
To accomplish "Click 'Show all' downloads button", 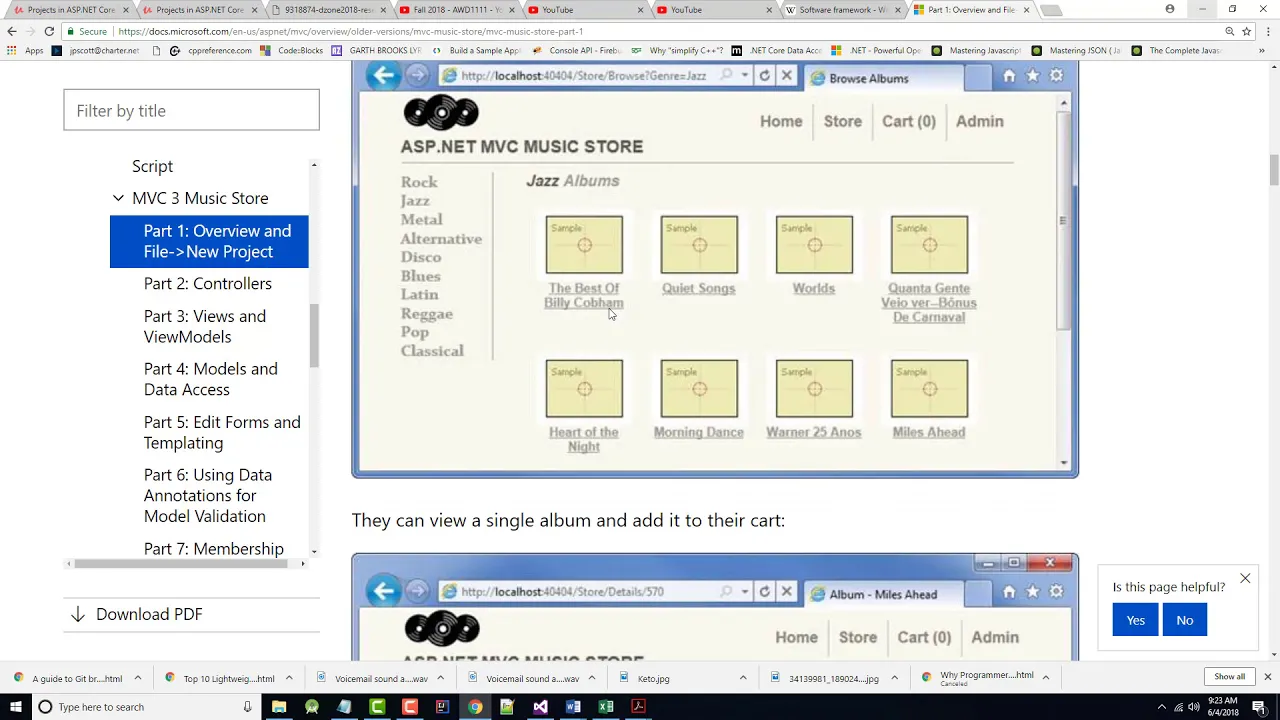I will click(x=1229, y=677).
